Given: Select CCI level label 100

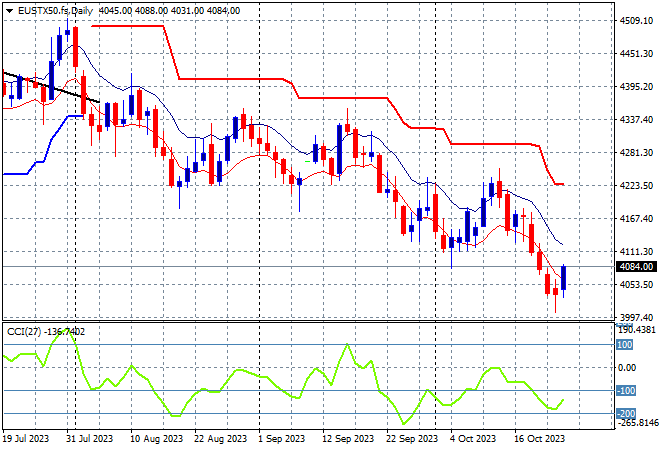Looking at the screenshot, I should click(x=625, y=345).
